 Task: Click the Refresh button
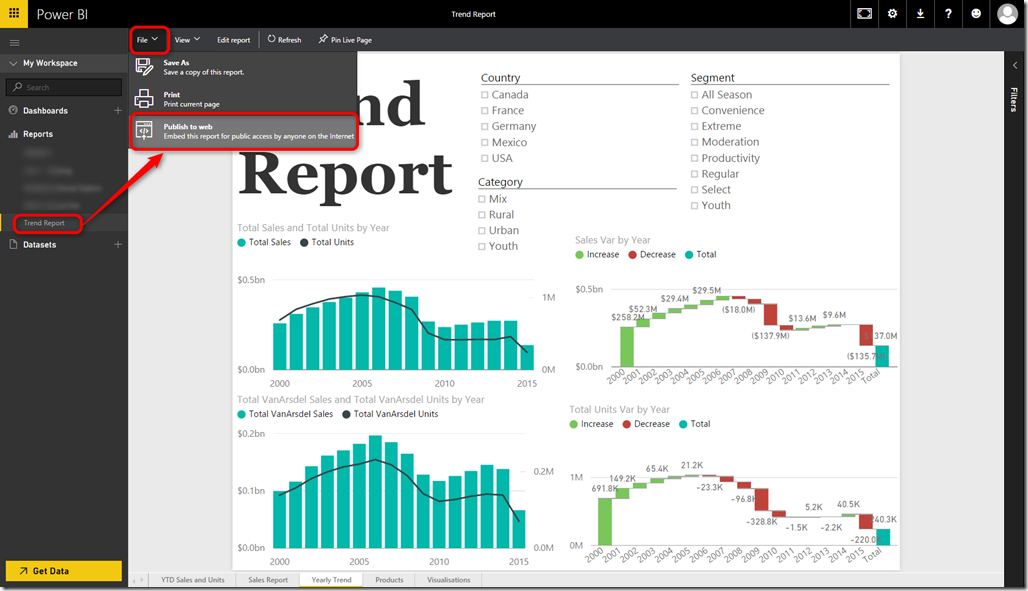(284, 40)
